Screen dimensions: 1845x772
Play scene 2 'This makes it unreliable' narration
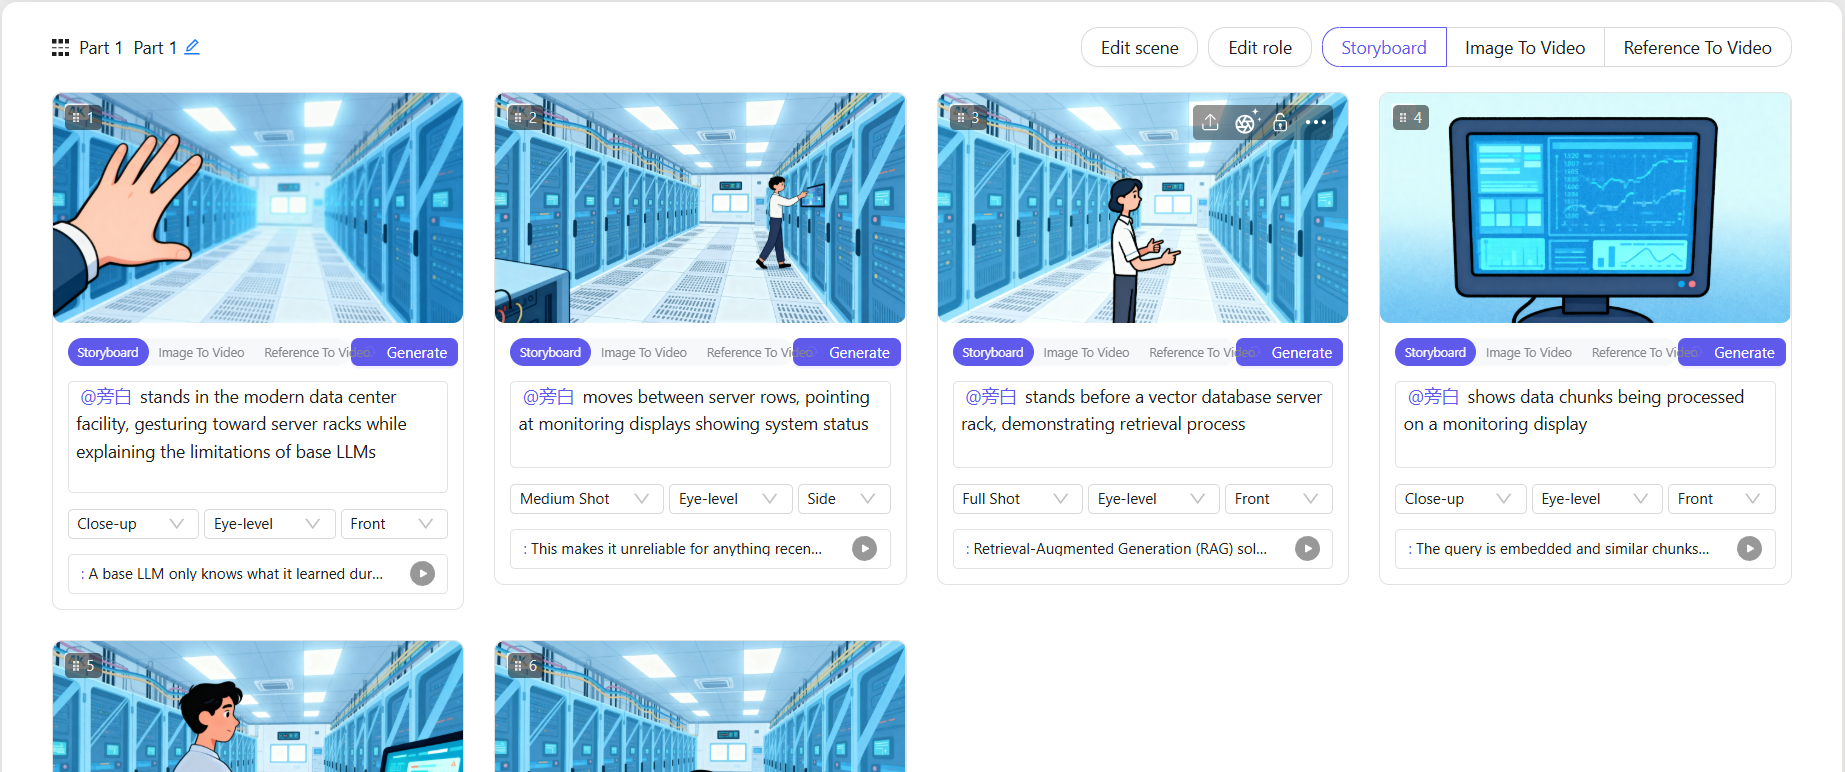coord(865,548)
